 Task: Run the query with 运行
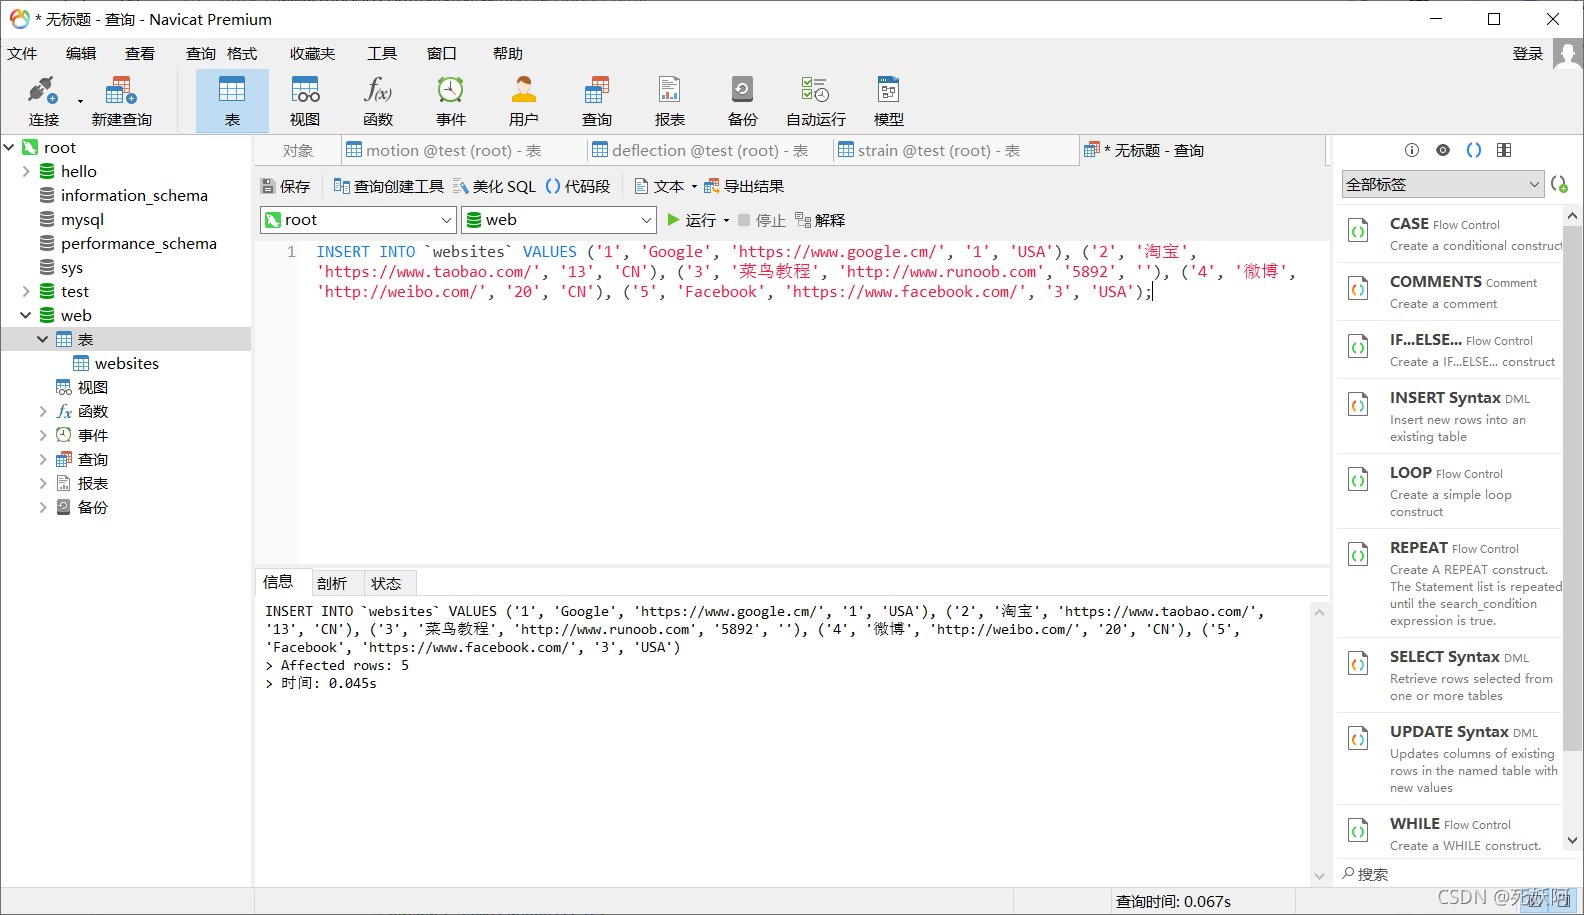(691, 220)
